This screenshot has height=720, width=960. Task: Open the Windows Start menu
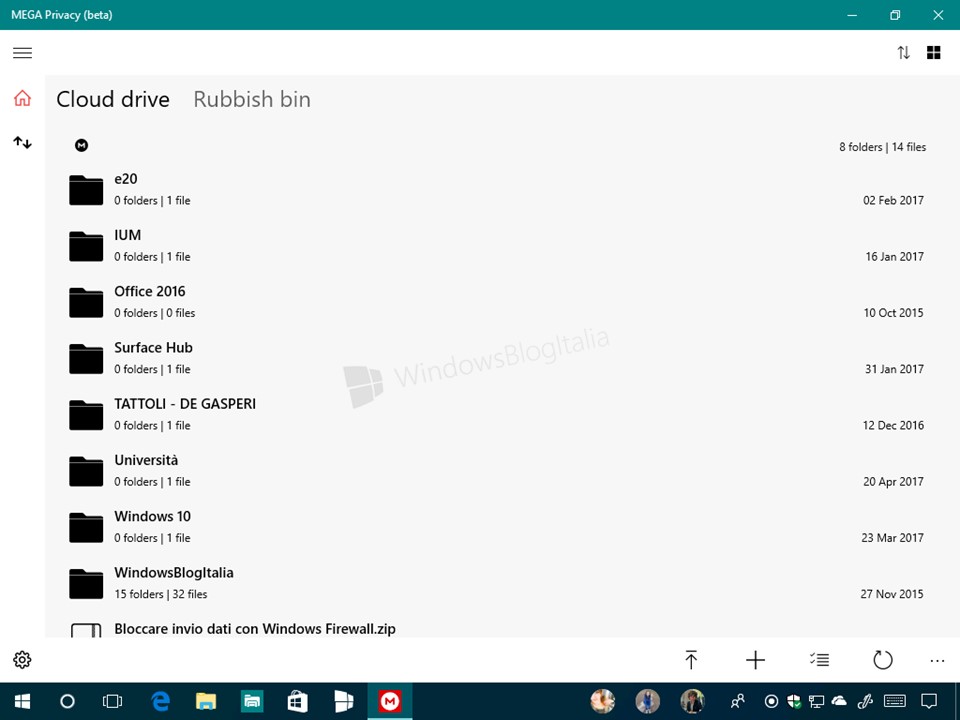pyautogui.click(x=23, y=701)
